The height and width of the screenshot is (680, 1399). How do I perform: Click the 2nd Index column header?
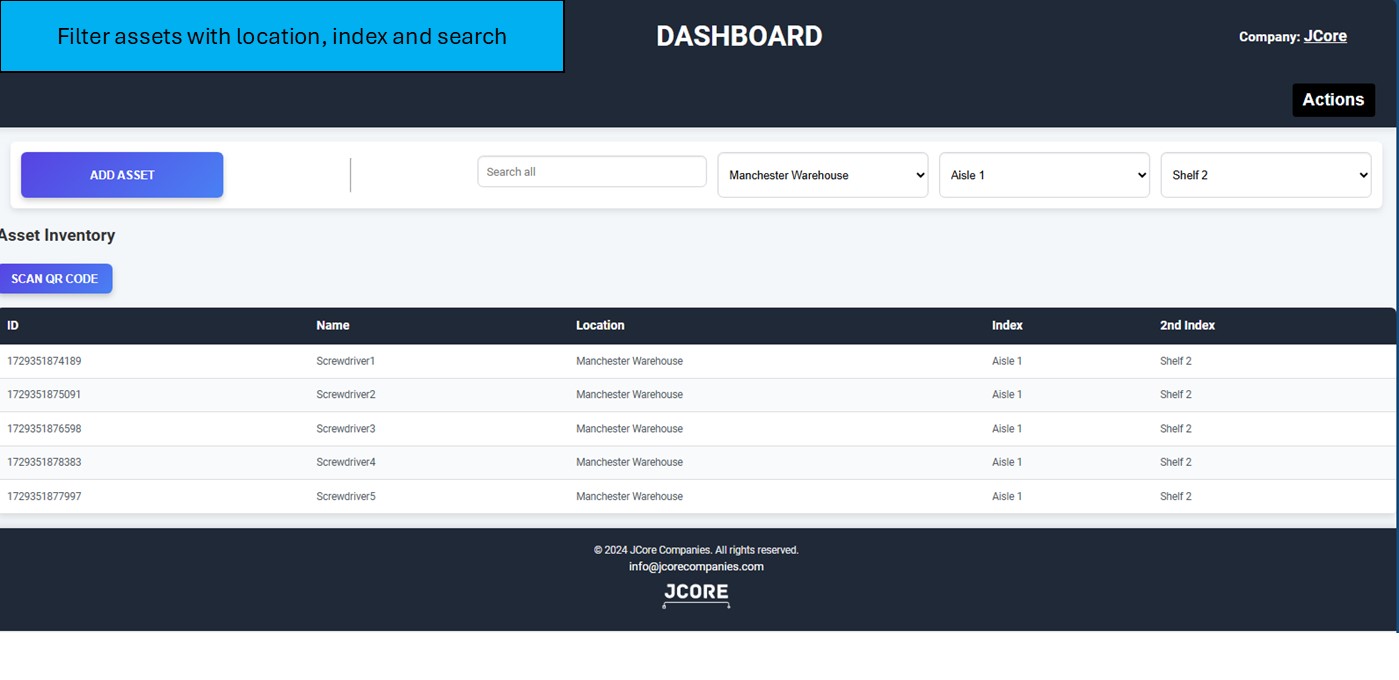1187,325
